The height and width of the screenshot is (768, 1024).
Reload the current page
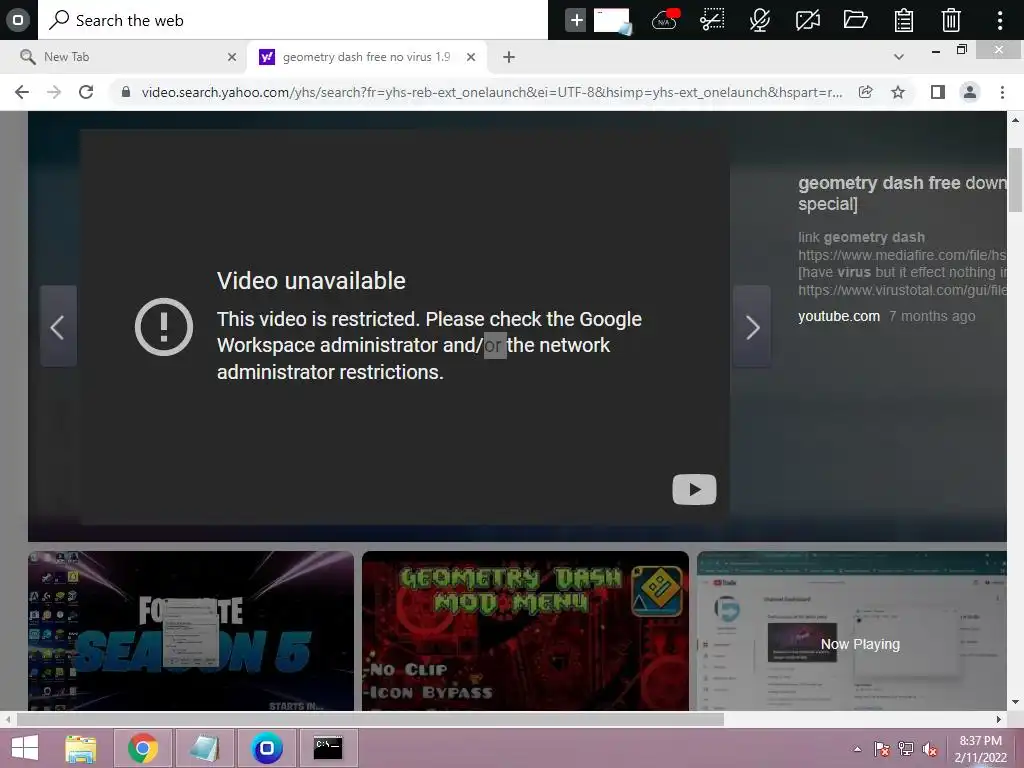[86, 92]
